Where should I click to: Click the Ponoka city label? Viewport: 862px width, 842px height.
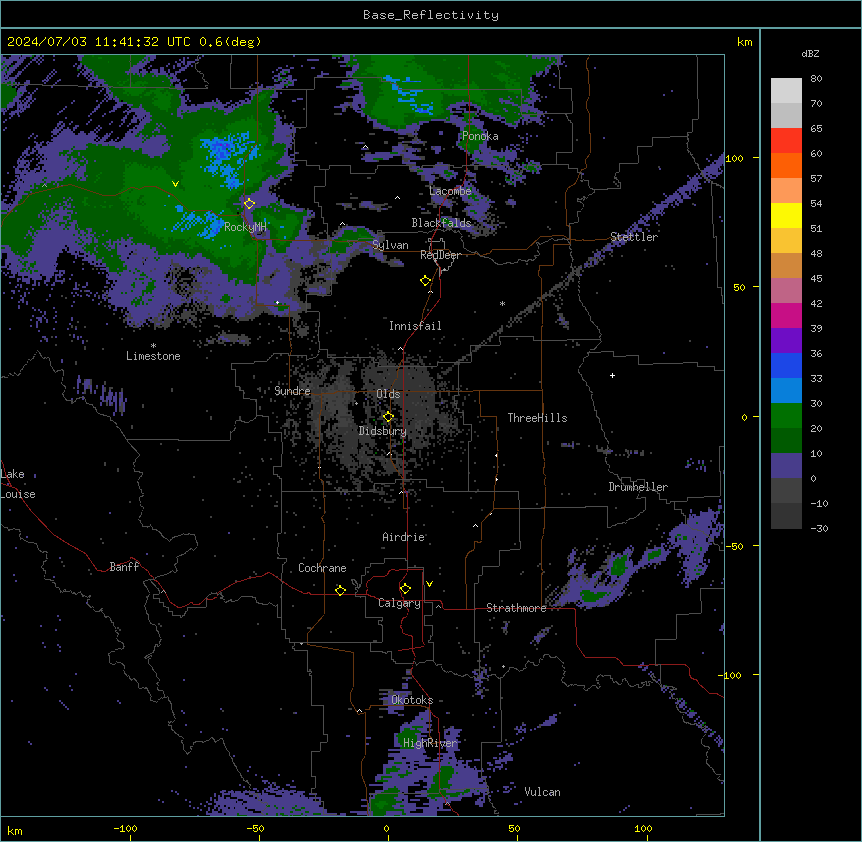pos(480,136)
